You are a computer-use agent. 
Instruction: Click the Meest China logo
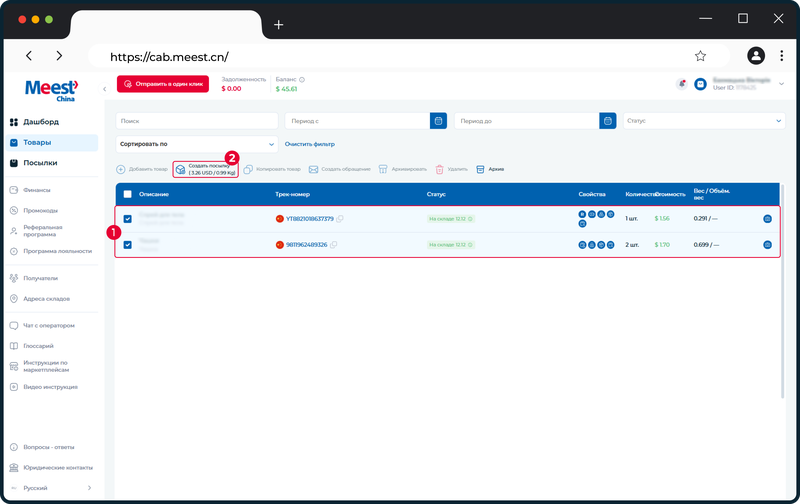tap(51, 91)
